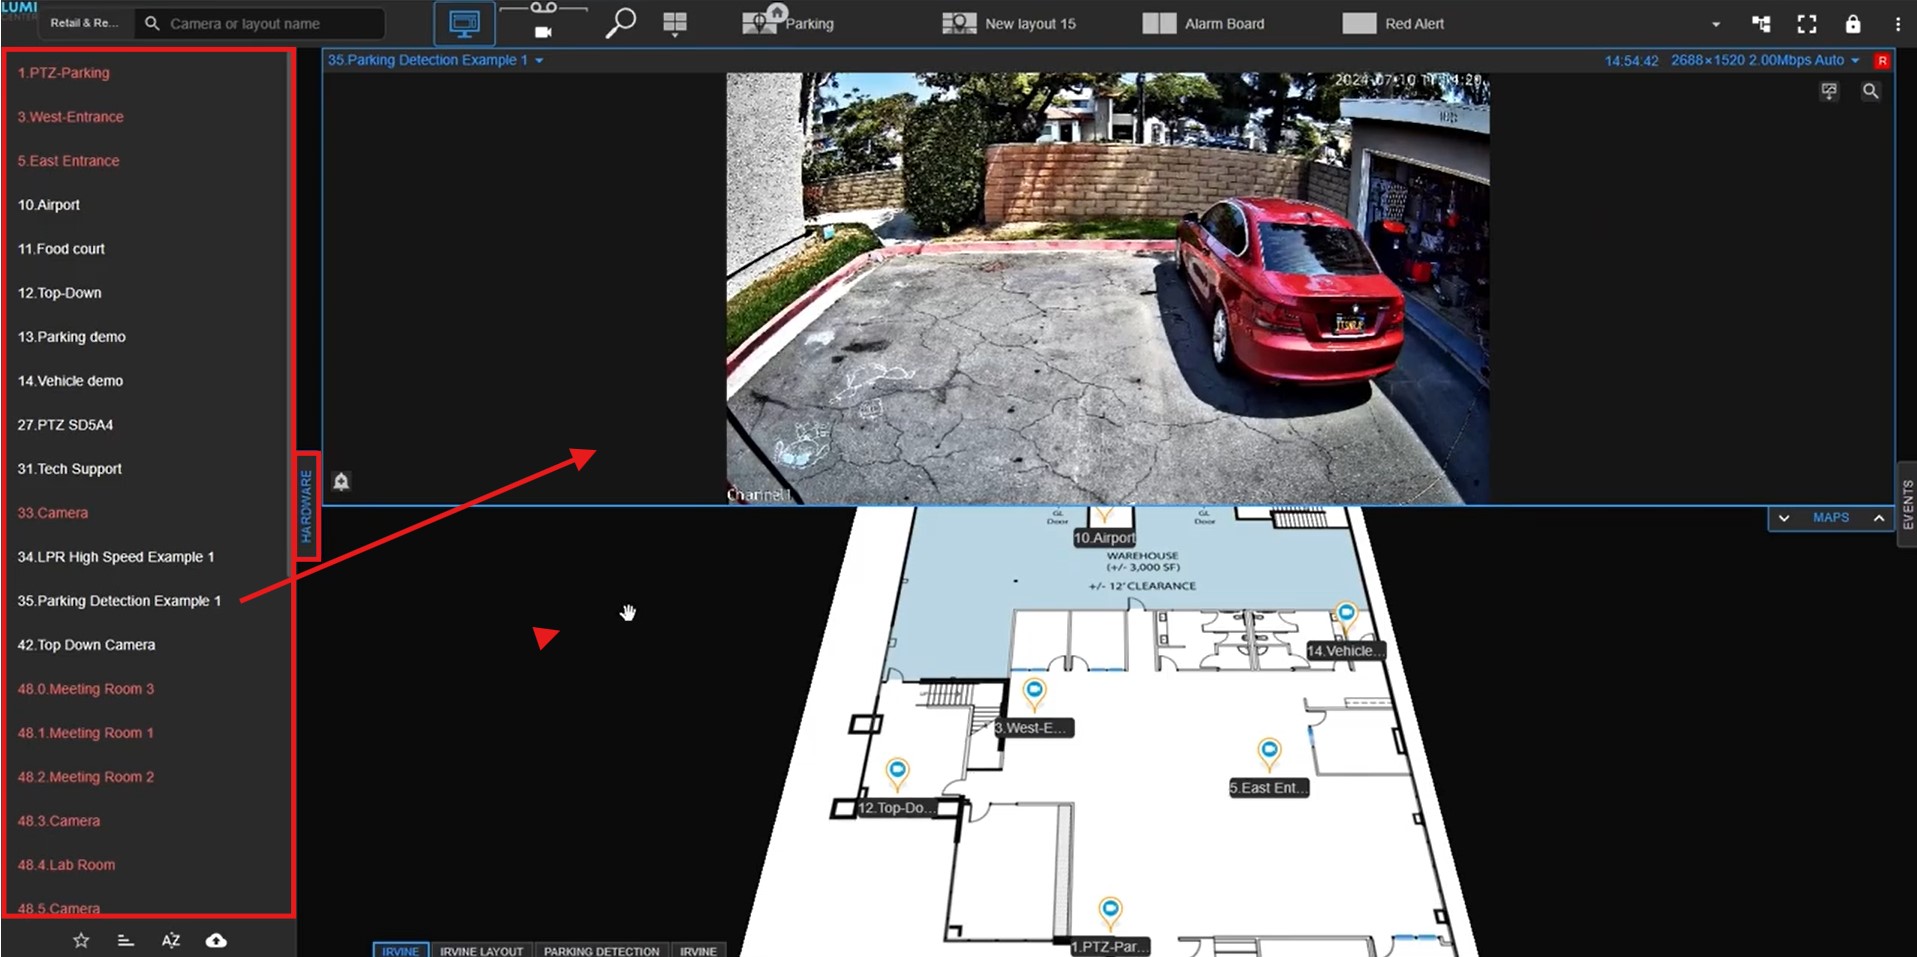Image resolution: width=1917 pixels, height=957 pixels.
Task: Switch to live view monitor mode
Action: pos(464,24)
